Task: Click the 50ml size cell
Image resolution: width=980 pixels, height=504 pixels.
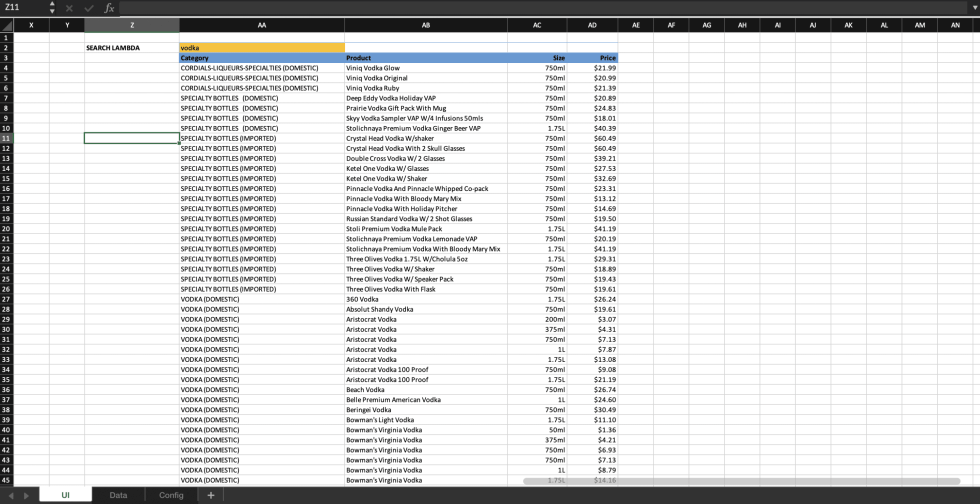Action: point(538,430)
